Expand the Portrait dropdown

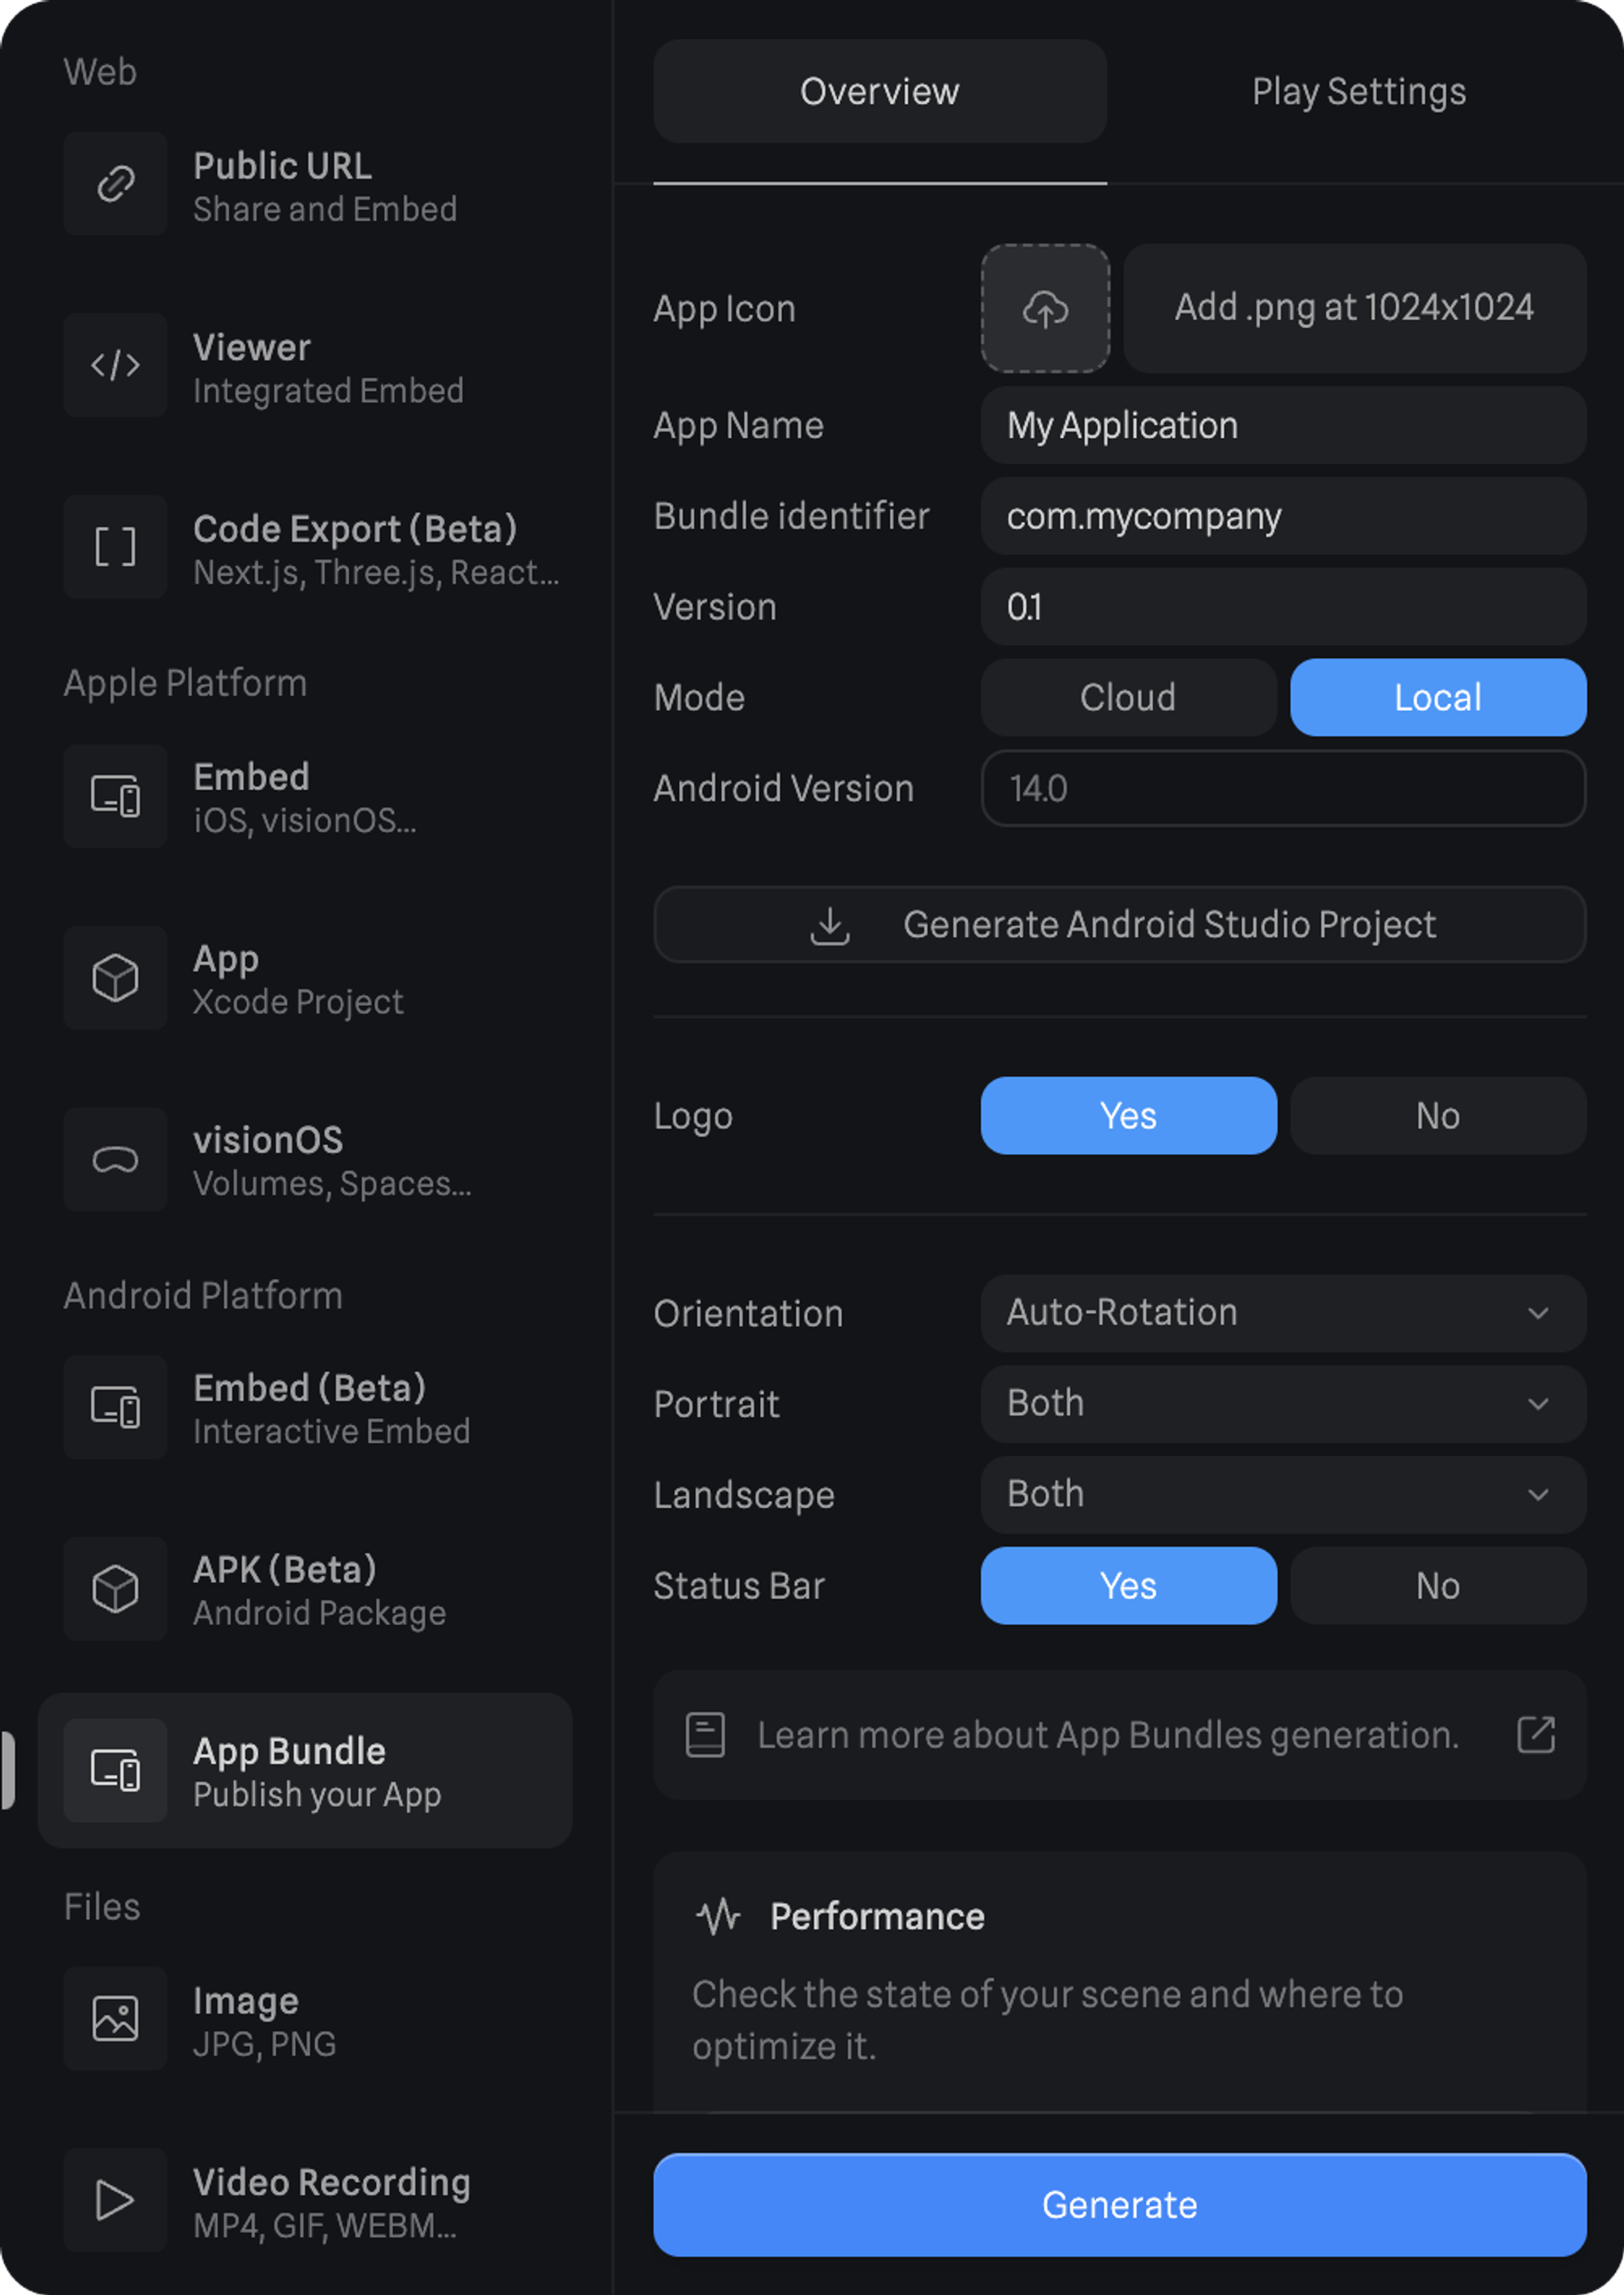[1282, 1404]
